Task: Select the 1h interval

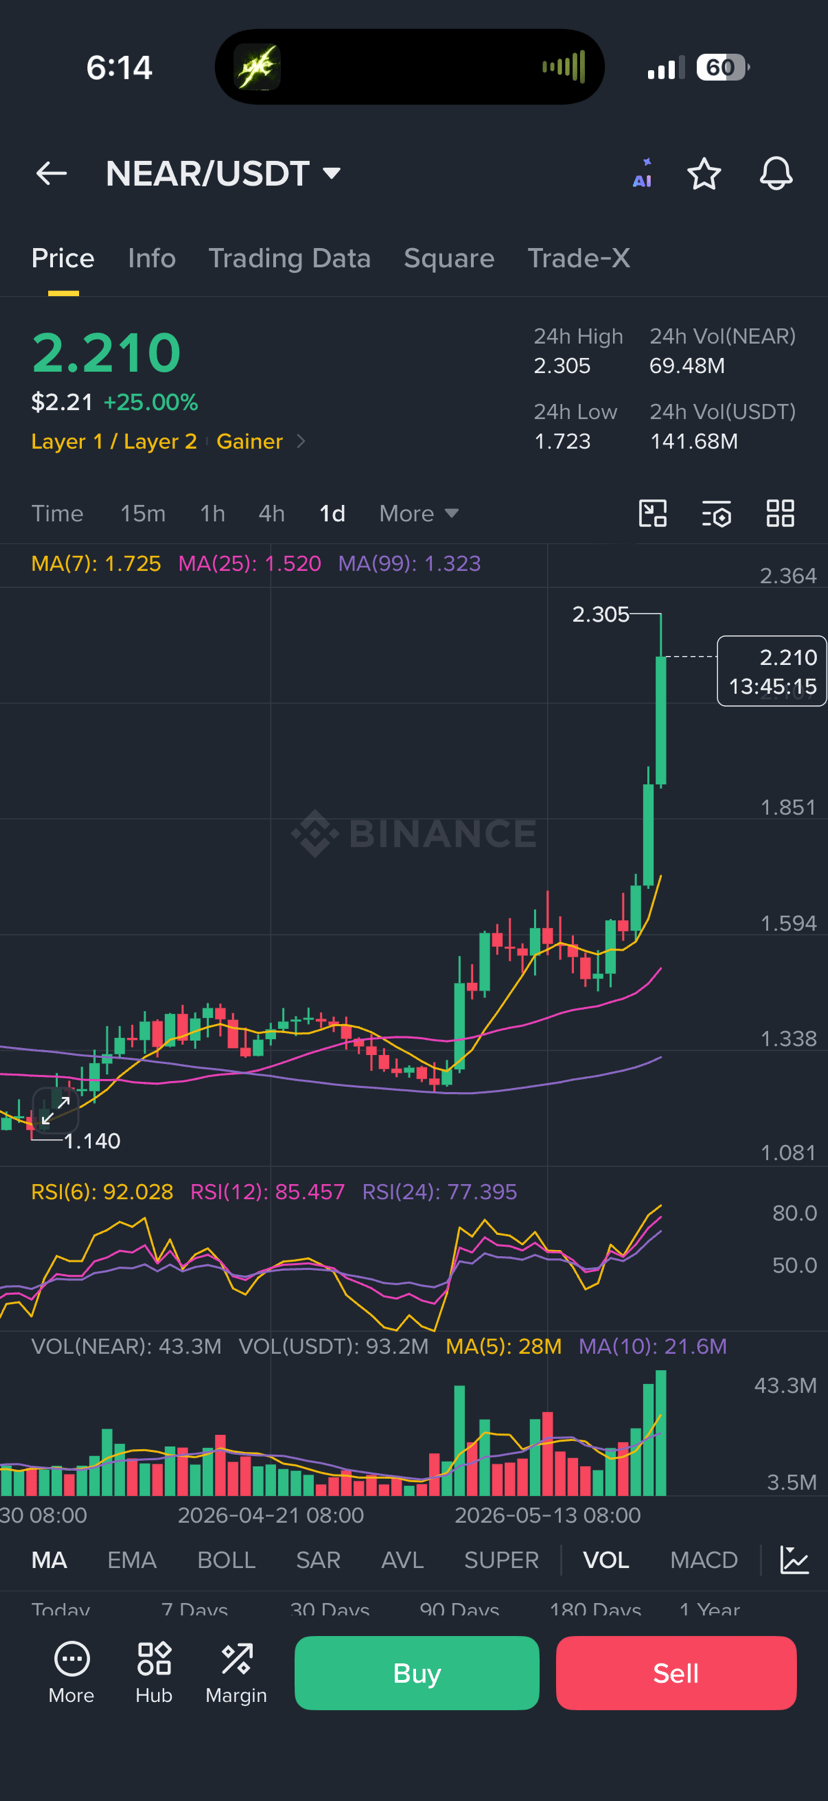Action: pyautogui.click(x=212, y=514)
